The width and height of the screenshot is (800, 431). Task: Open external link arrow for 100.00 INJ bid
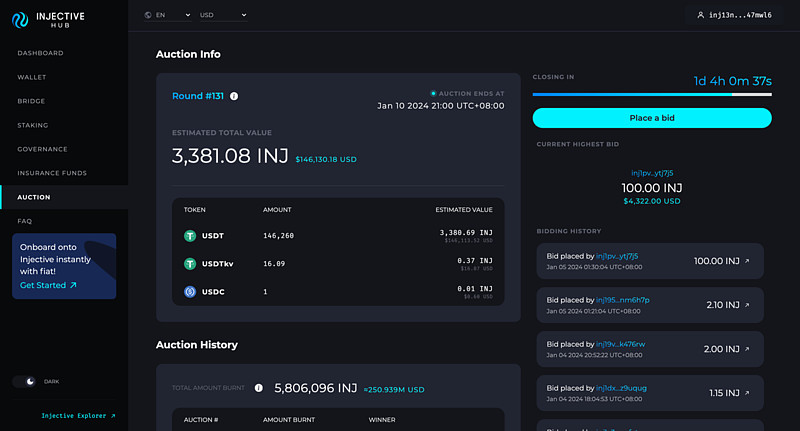(746, 261)
